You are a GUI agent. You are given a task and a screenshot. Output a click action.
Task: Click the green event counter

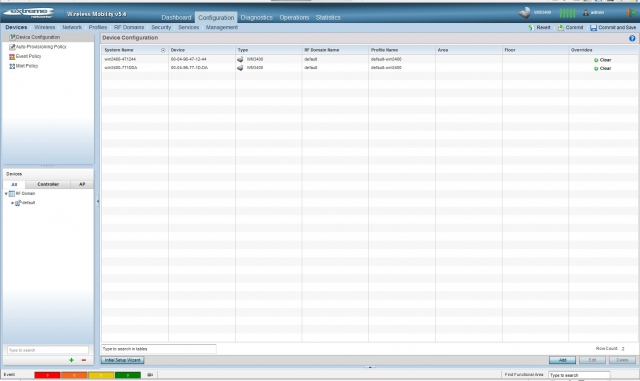click(128, 375)
